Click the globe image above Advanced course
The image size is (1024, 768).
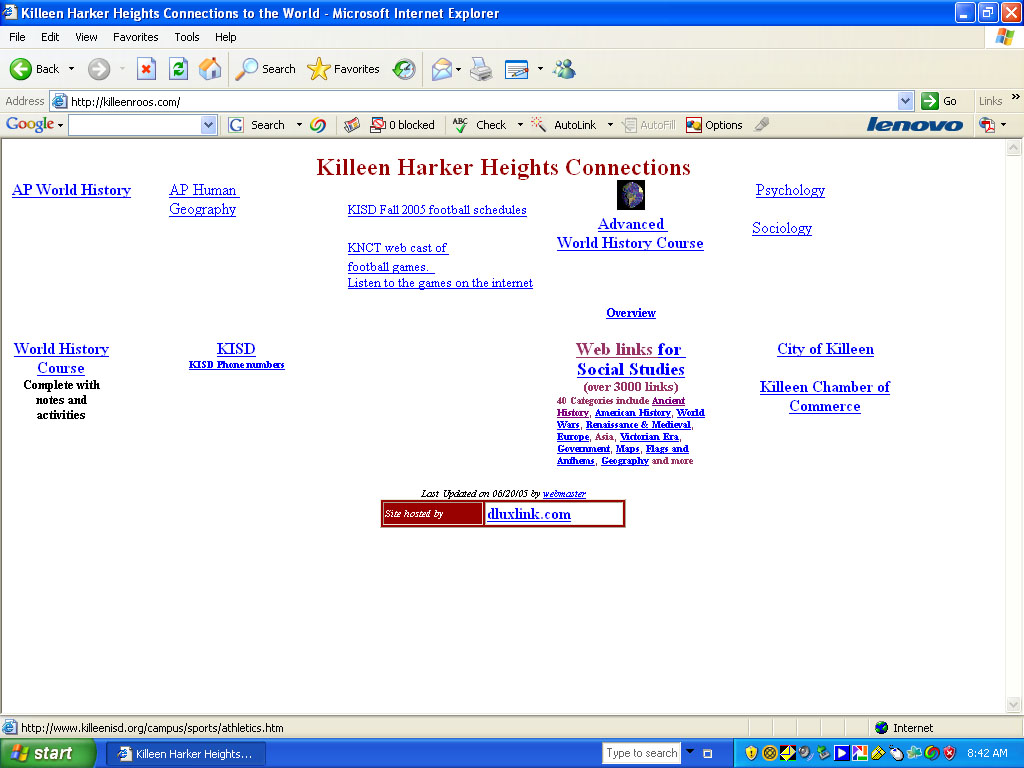tap(631, 194)
